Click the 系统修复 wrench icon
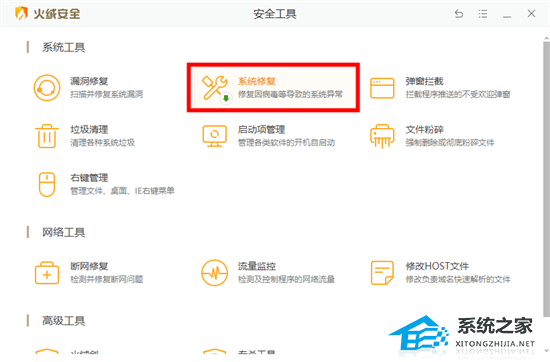Viewport: 550px width, 362px height. pos(215,87)
